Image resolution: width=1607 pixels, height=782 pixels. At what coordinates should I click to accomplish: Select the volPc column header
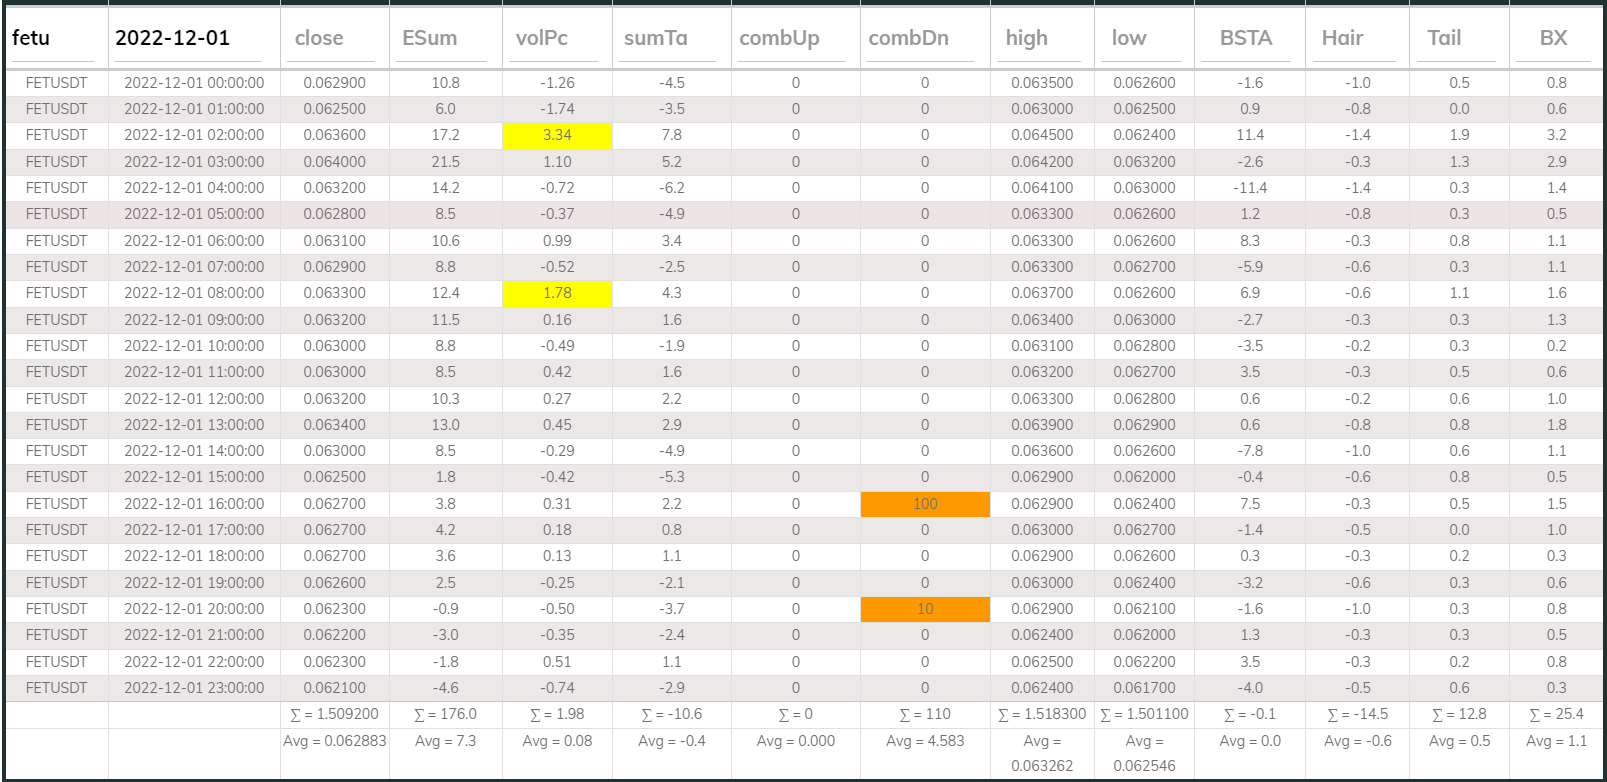[x=541, y=38]
